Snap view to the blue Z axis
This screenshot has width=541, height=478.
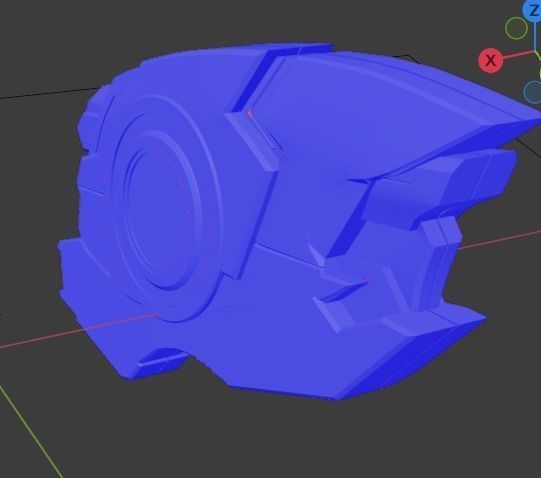(x=533, y=10)
